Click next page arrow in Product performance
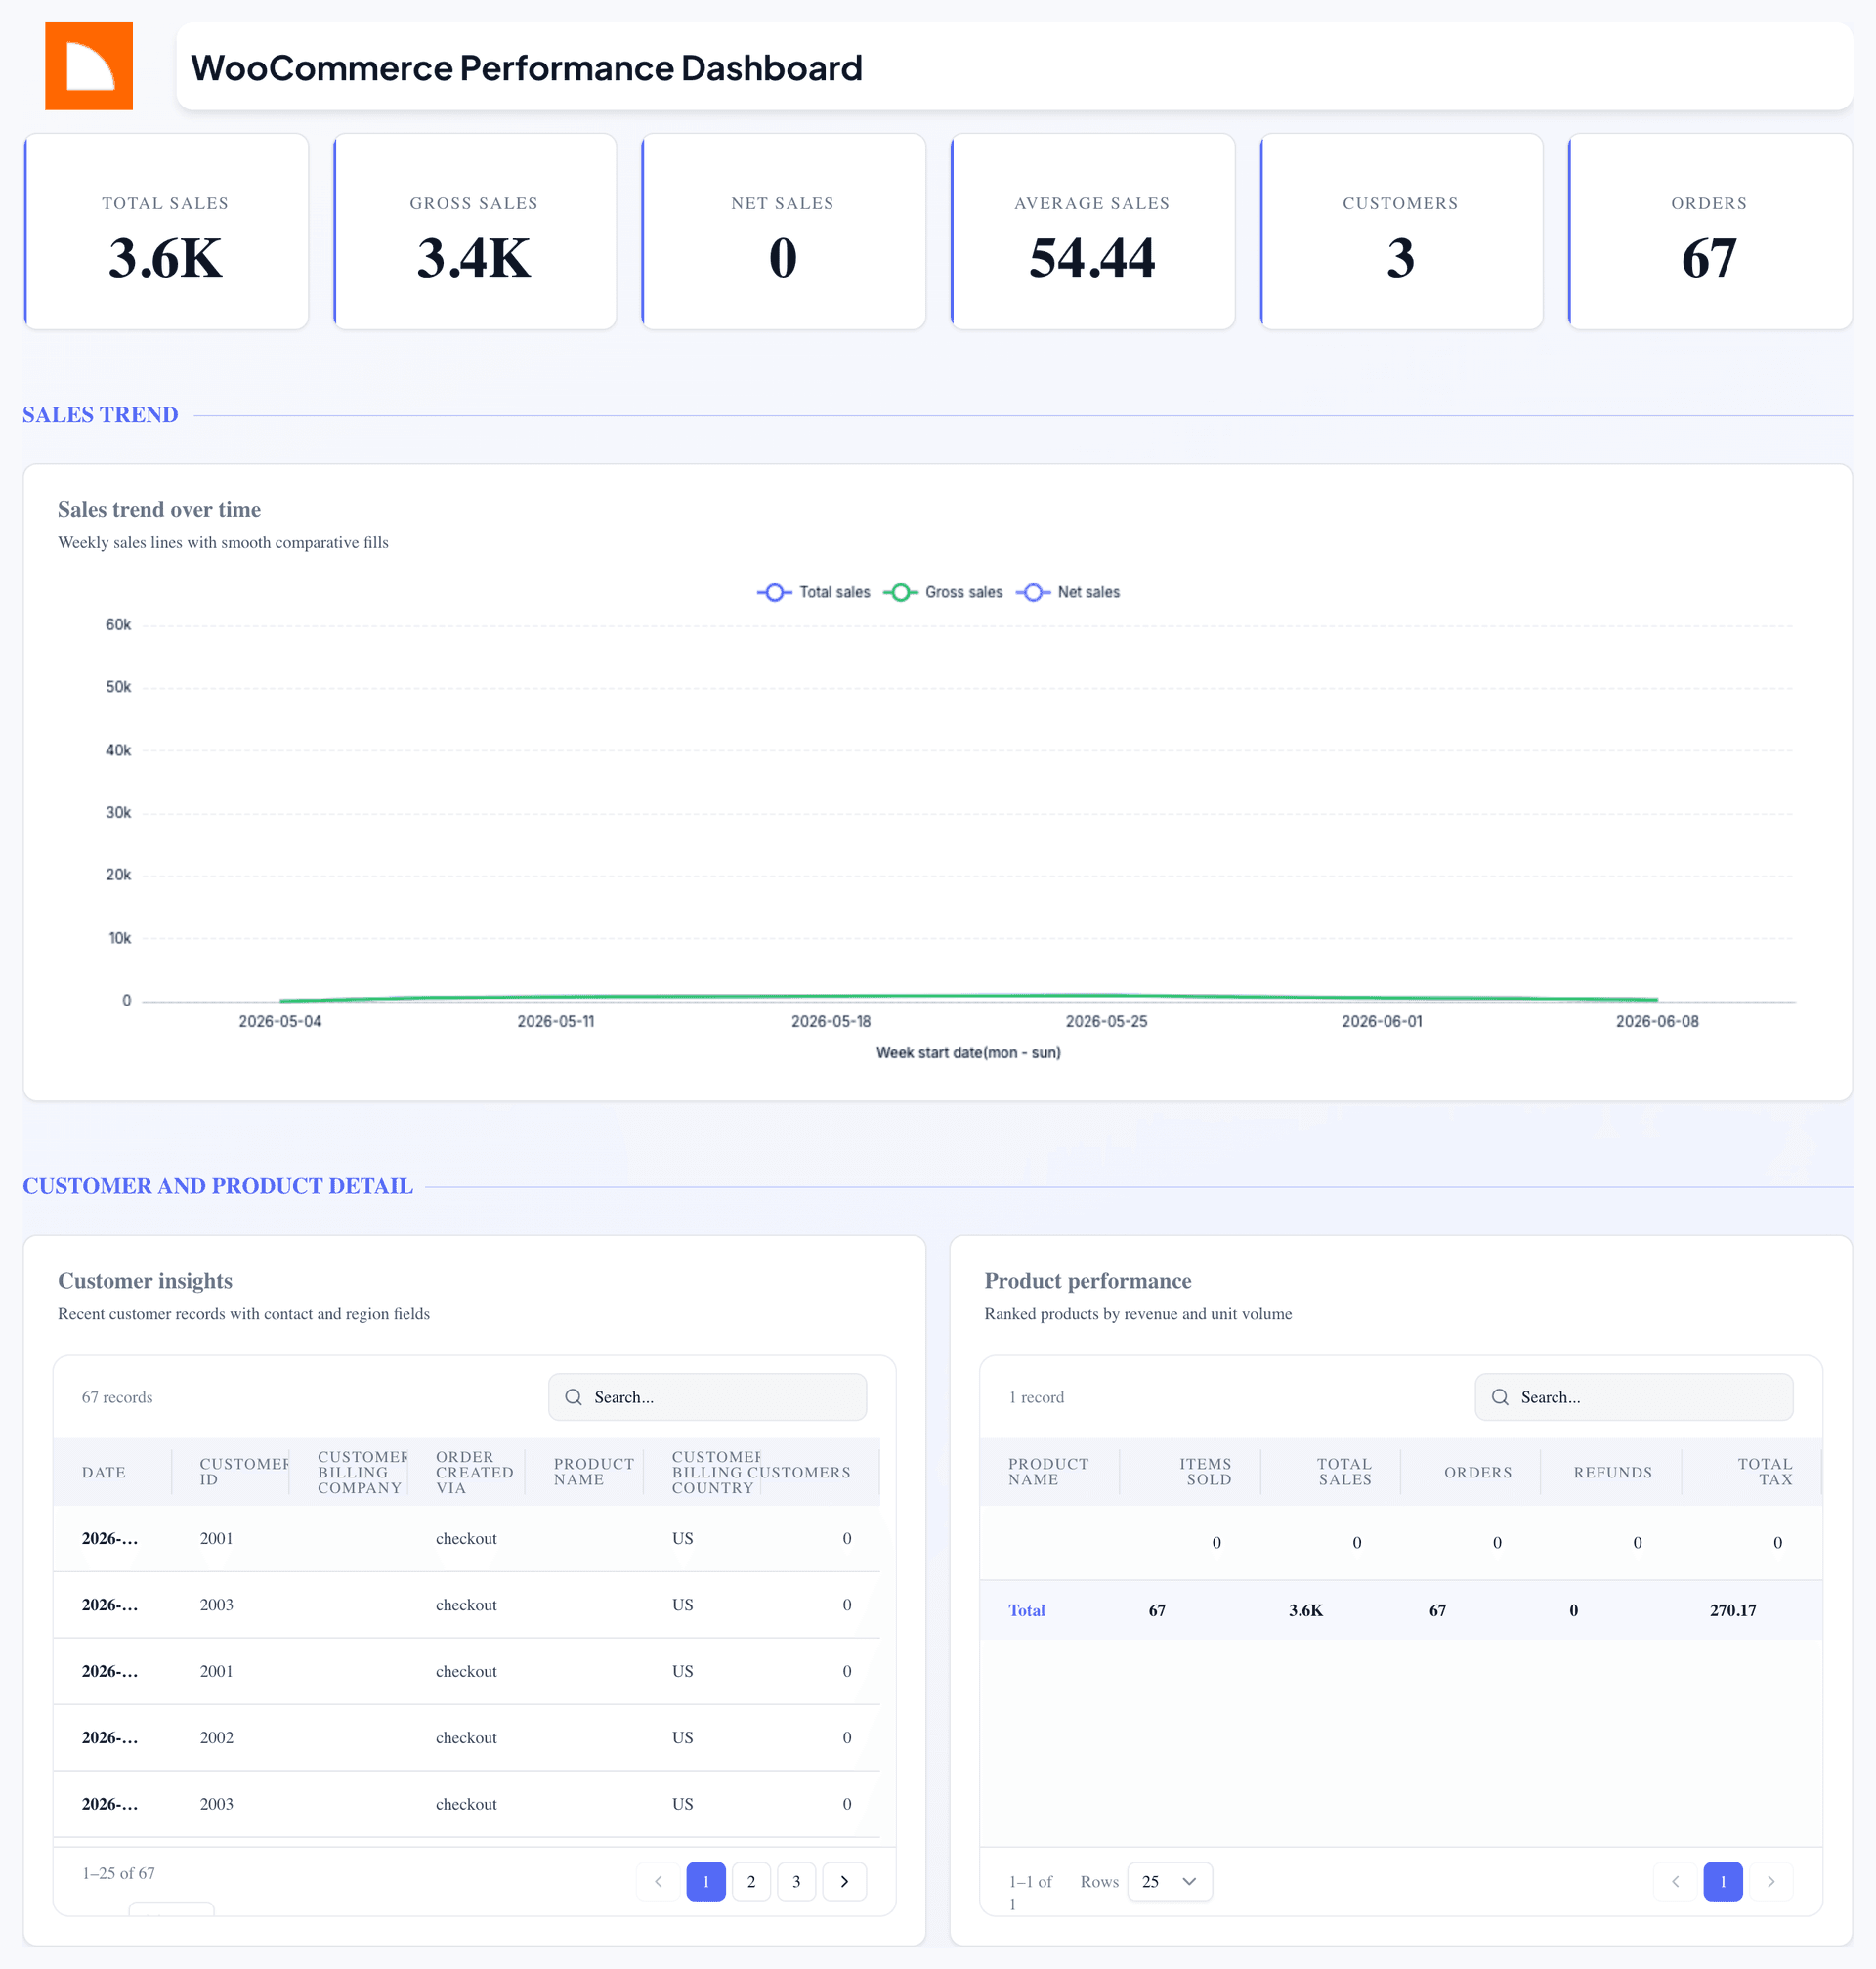 click(x=1771, y=1881)
